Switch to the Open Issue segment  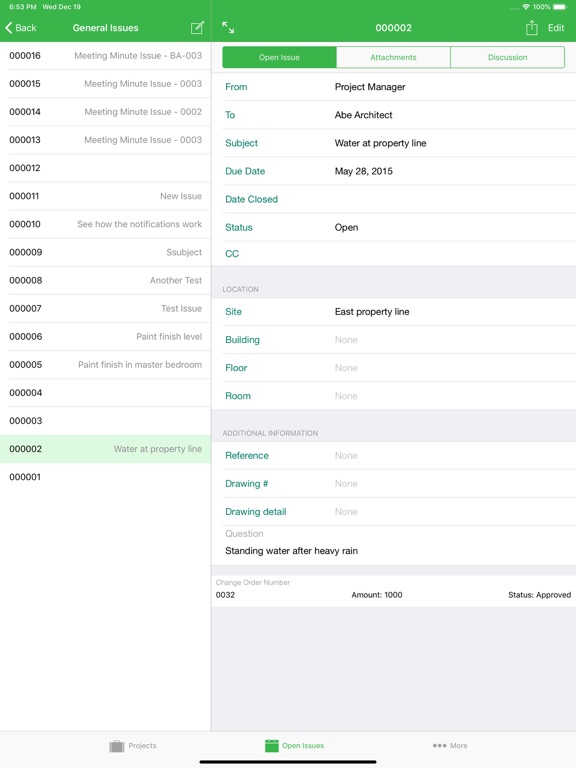tap(279, 57)
